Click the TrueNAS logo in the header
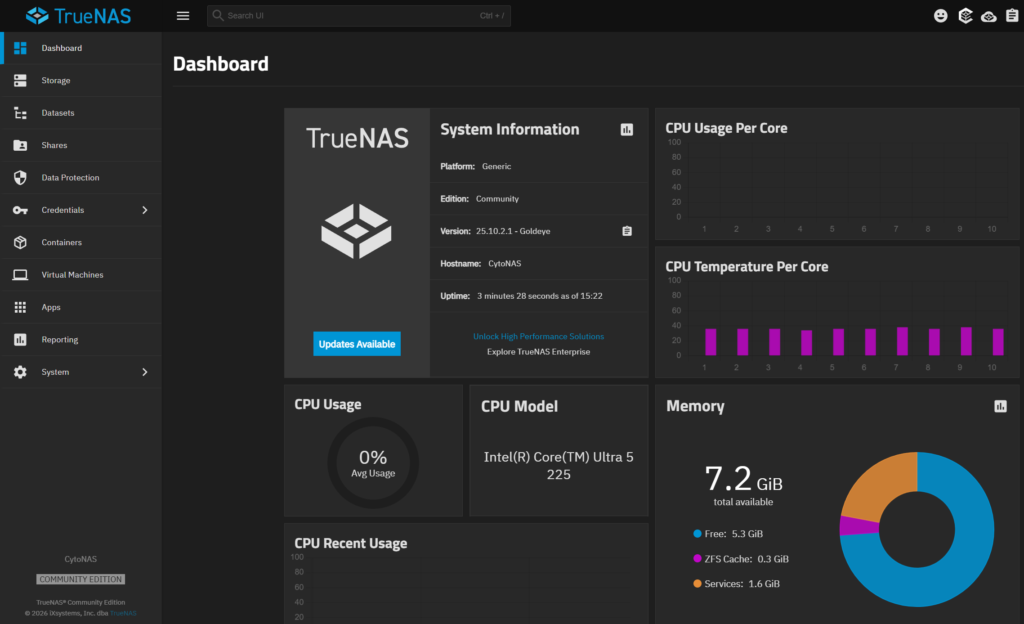1024x624 pixels. pos(78,16)
